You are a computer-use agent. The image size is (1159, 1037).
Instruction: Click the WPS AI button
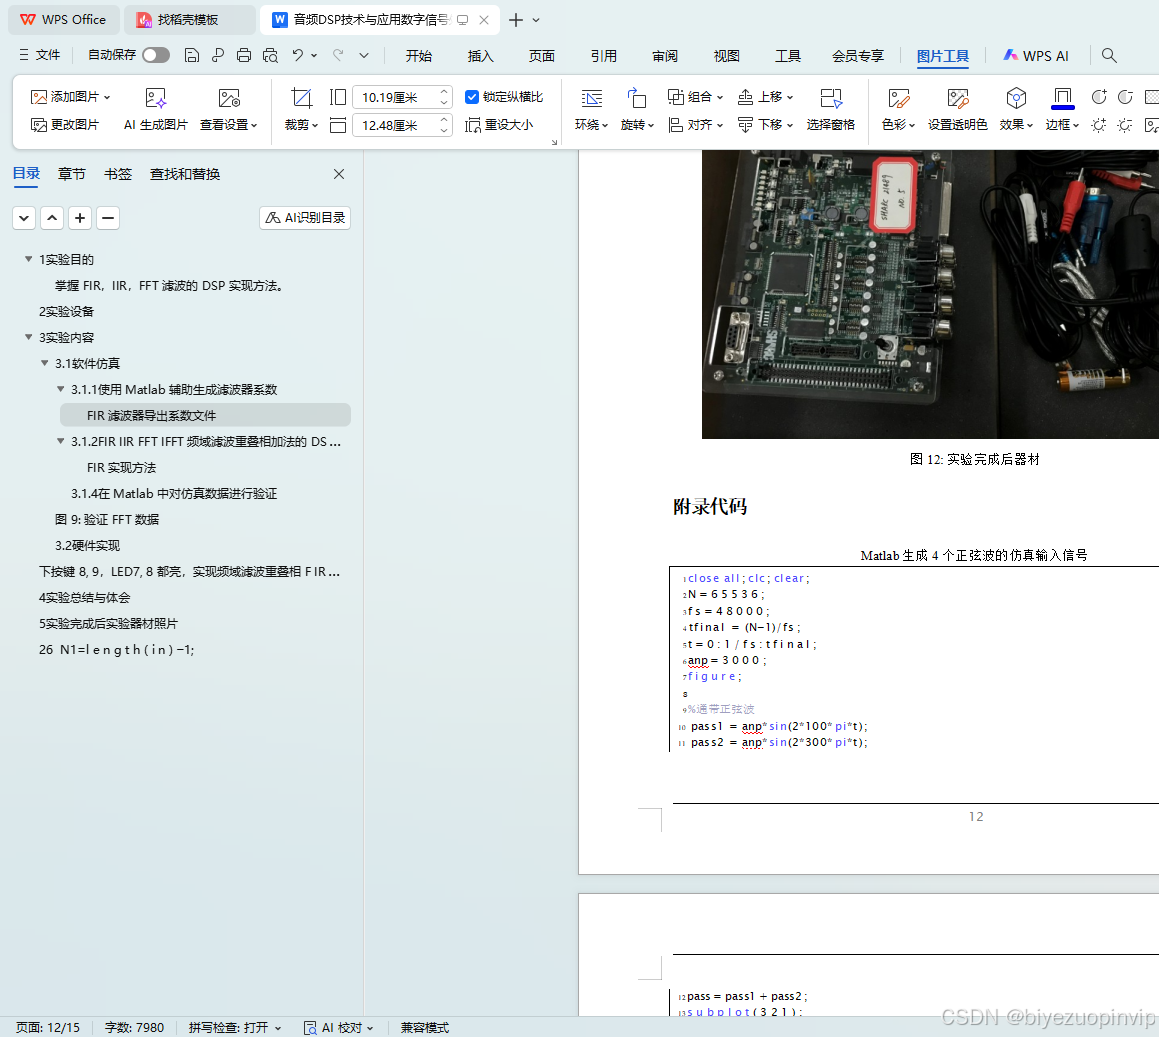coord(1036,55)
